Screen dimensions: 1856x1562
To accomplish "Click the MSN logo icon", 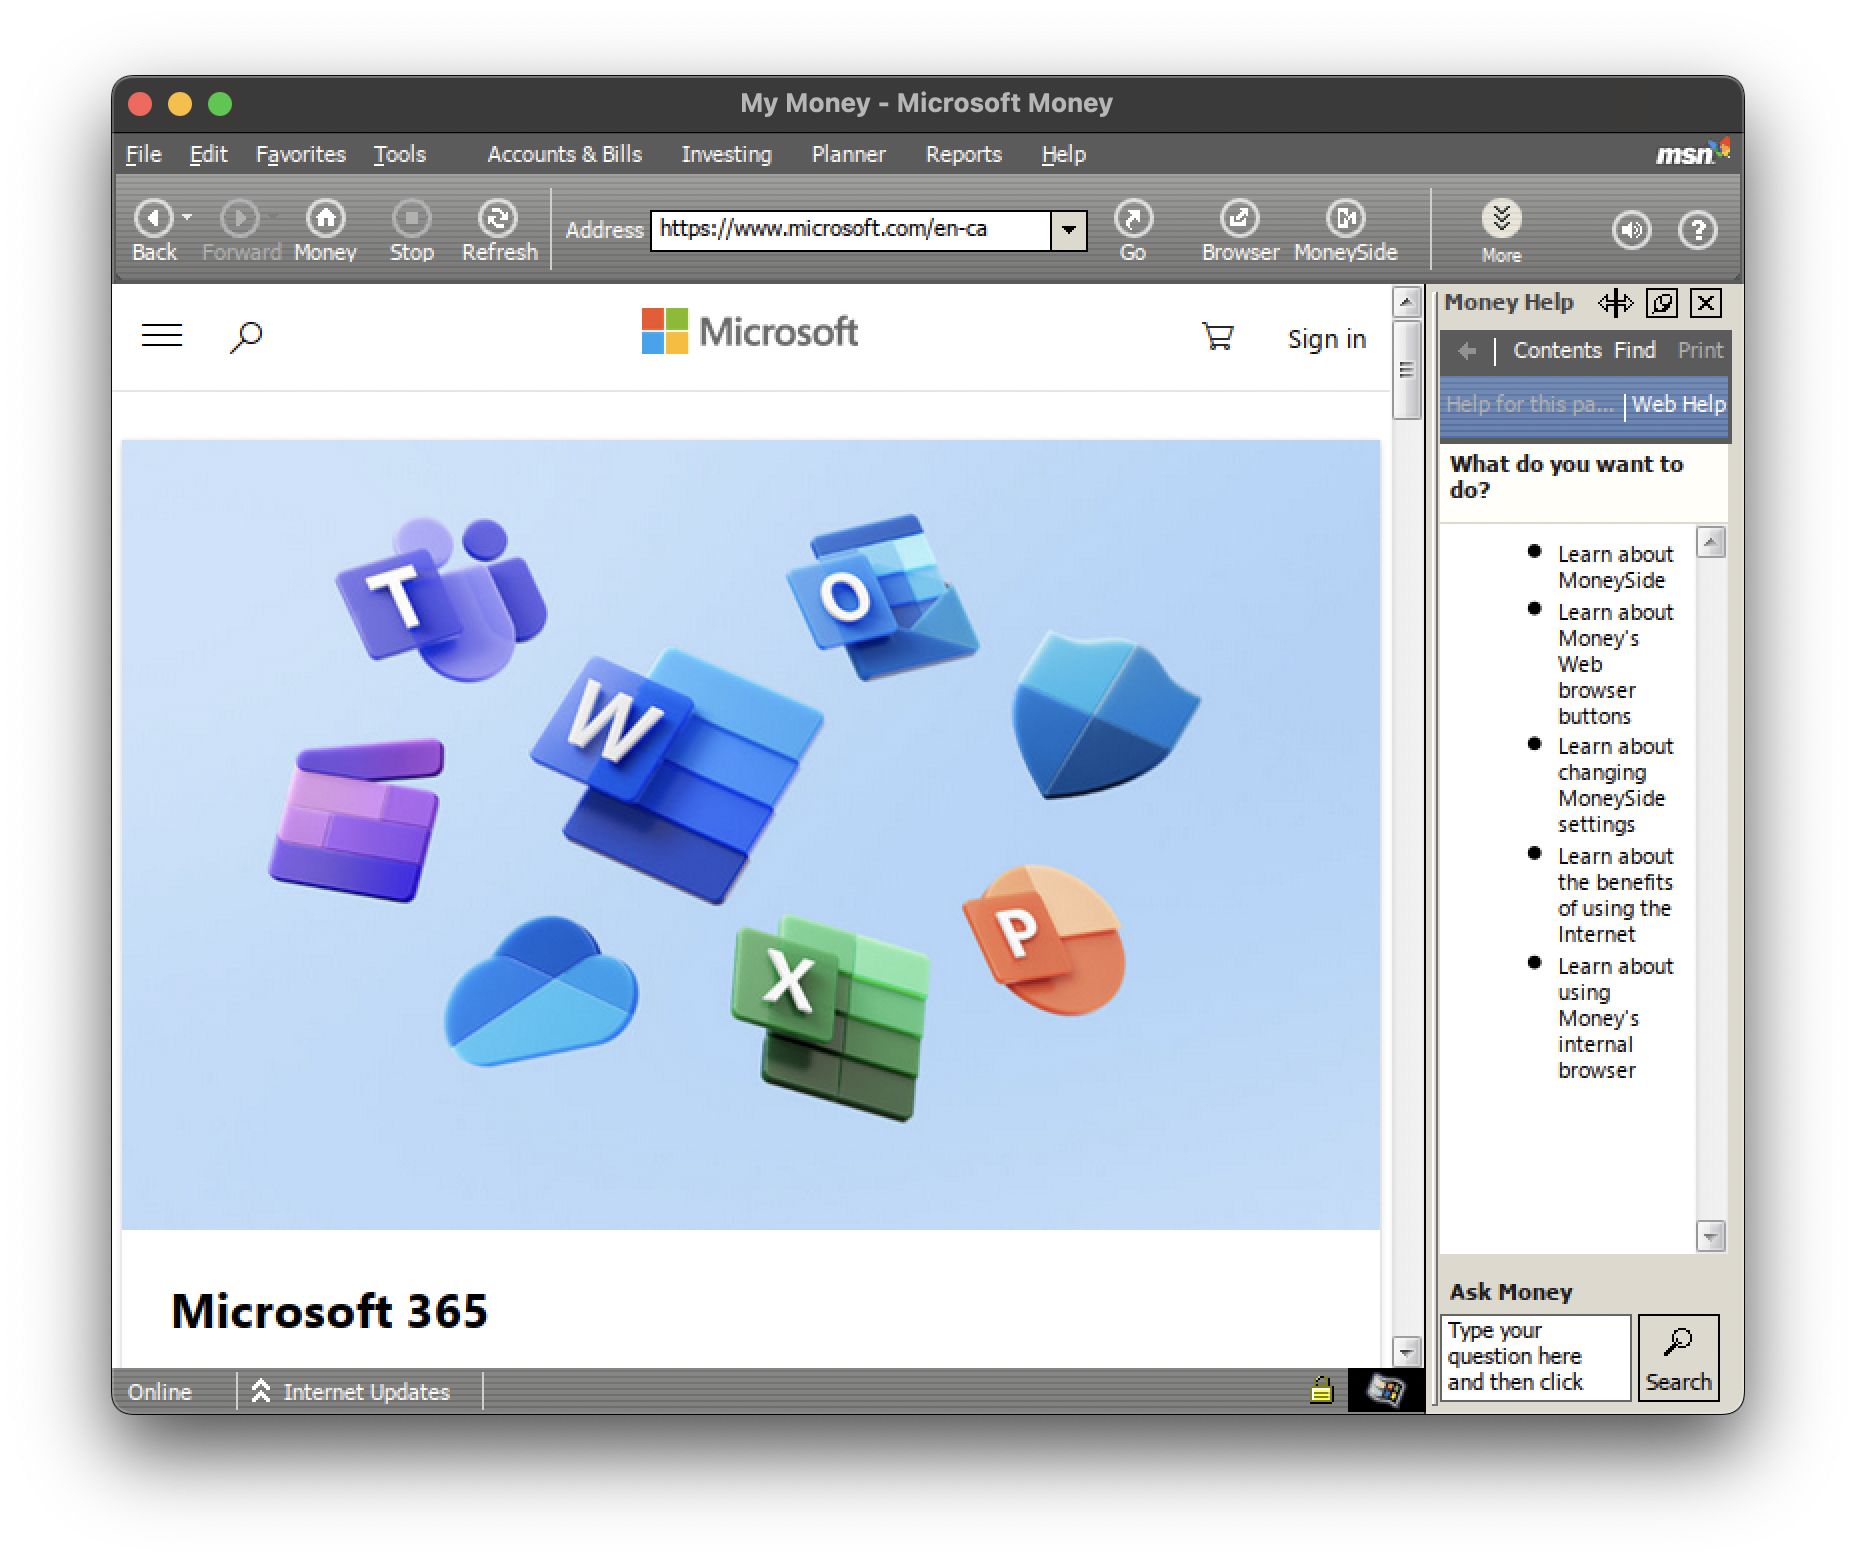I will (x=1692, y=153).
